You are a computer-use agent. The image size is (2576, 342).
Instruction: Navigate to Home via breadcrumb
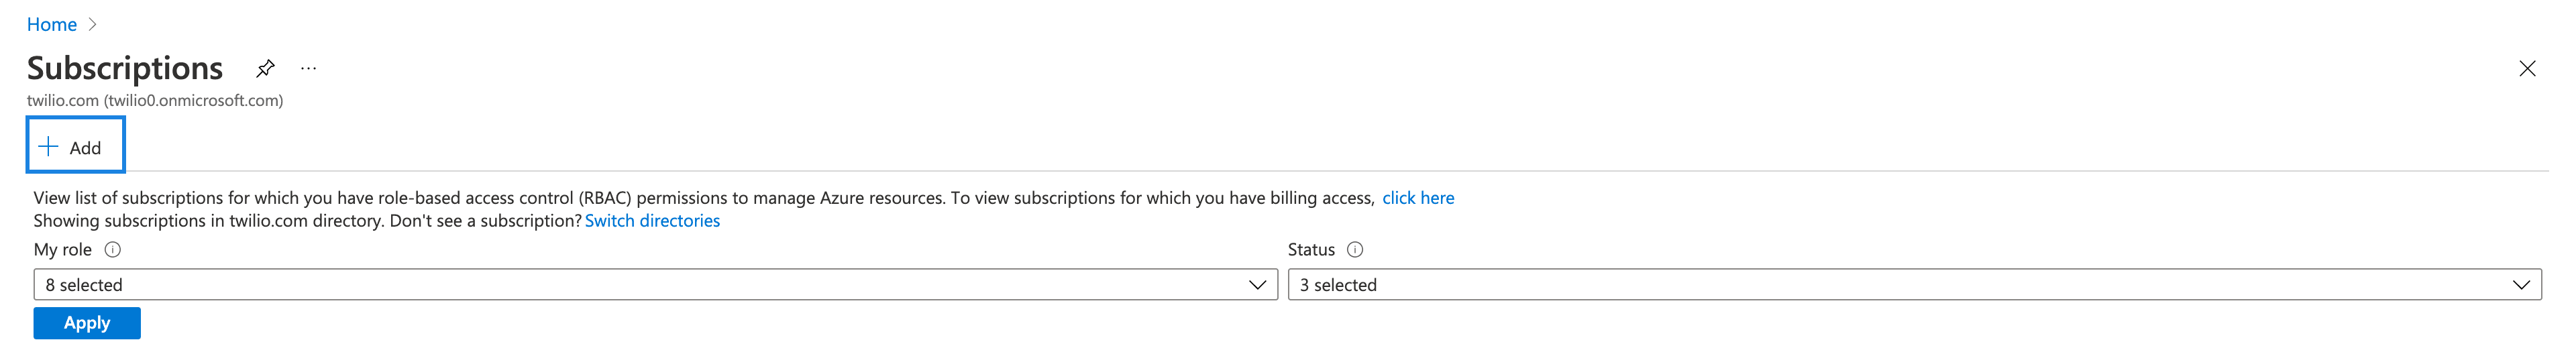click(52, 24)
